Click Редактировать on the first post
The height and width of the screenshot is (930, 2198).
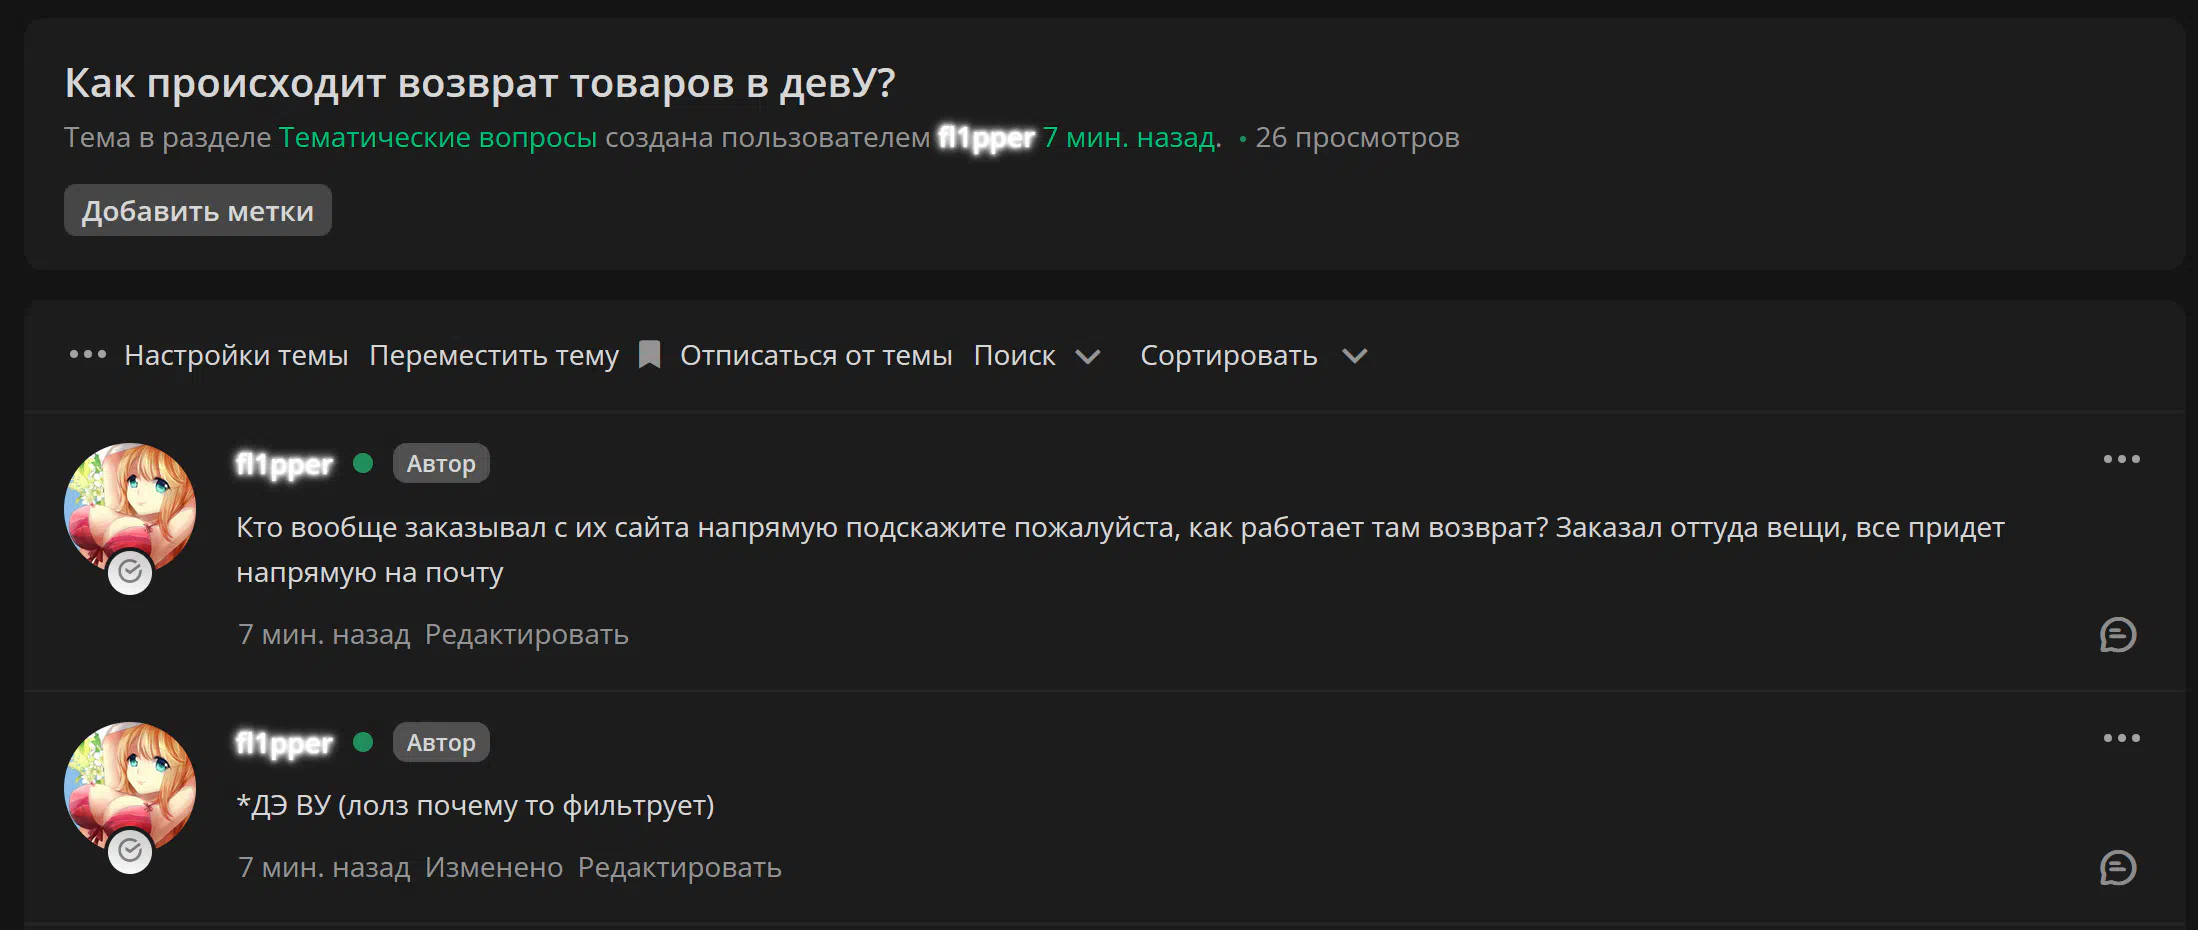point(527,635)
